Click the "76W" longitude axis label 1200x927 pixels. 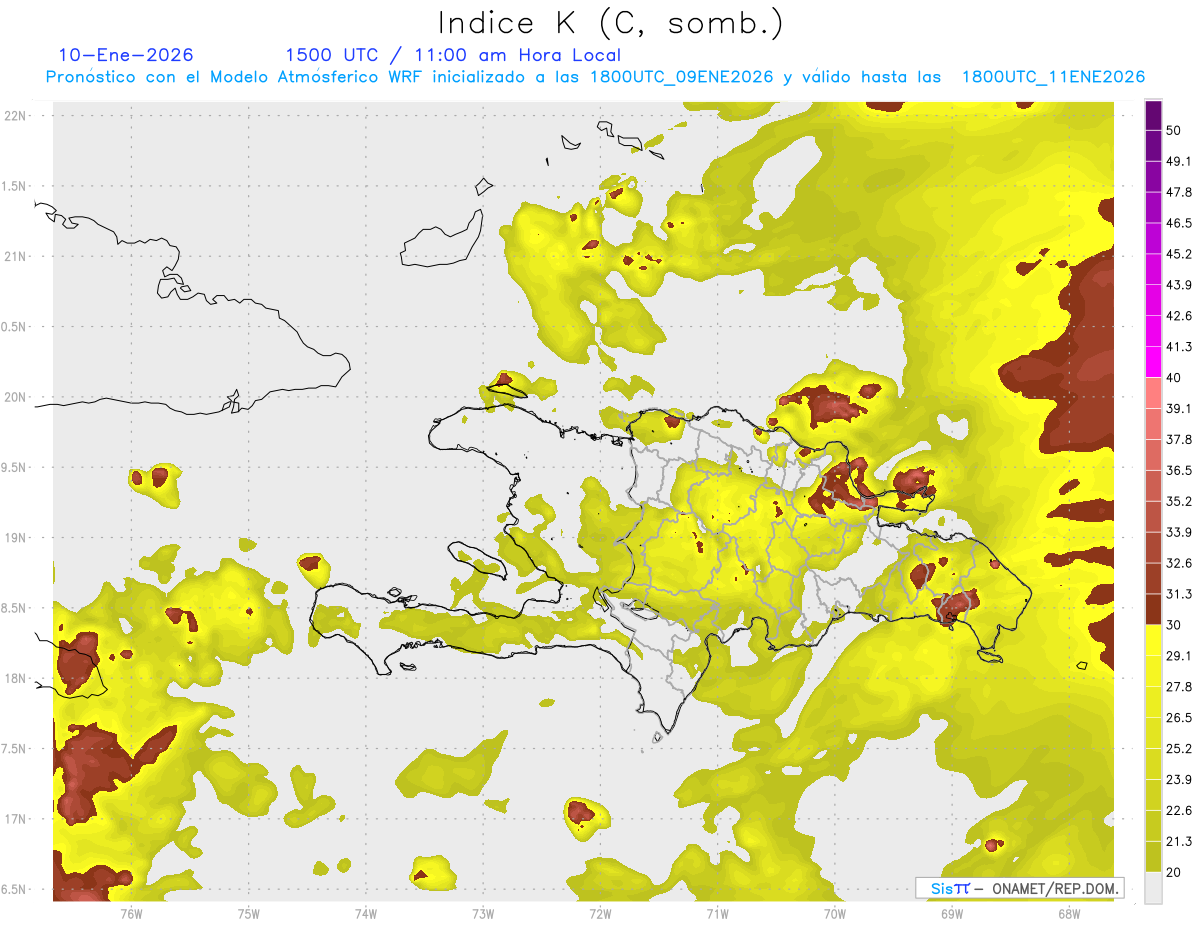point(131,912)
